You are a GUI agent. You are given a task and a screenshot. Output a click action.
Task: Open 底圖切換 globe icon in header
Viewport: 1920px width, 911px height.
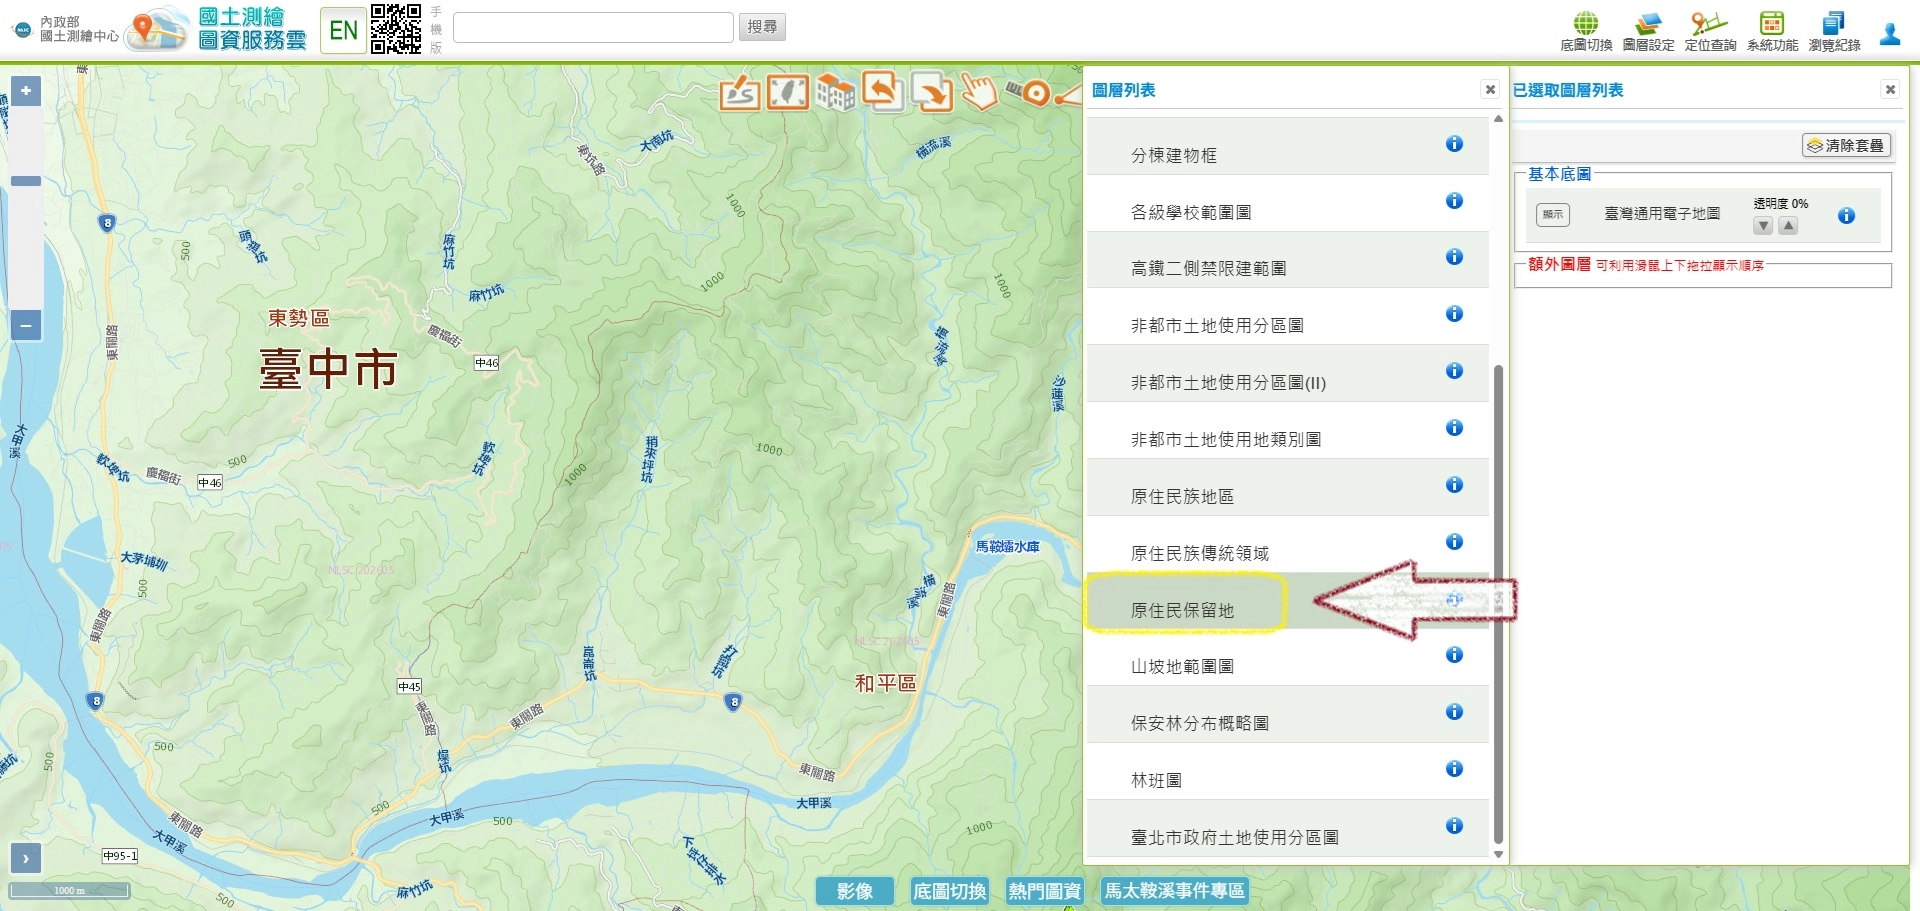tap(1586, 31)
